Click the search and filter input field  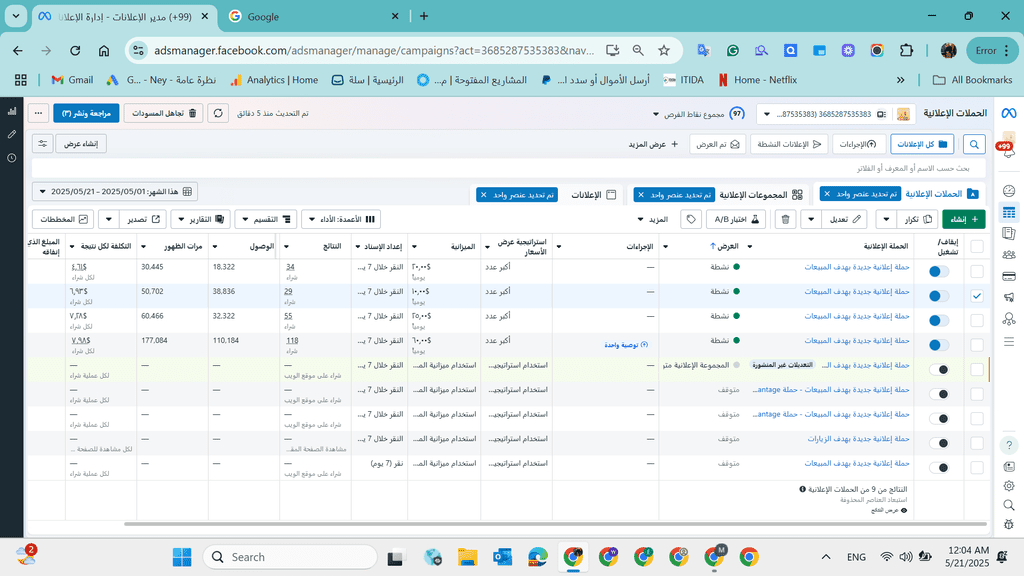500,168
